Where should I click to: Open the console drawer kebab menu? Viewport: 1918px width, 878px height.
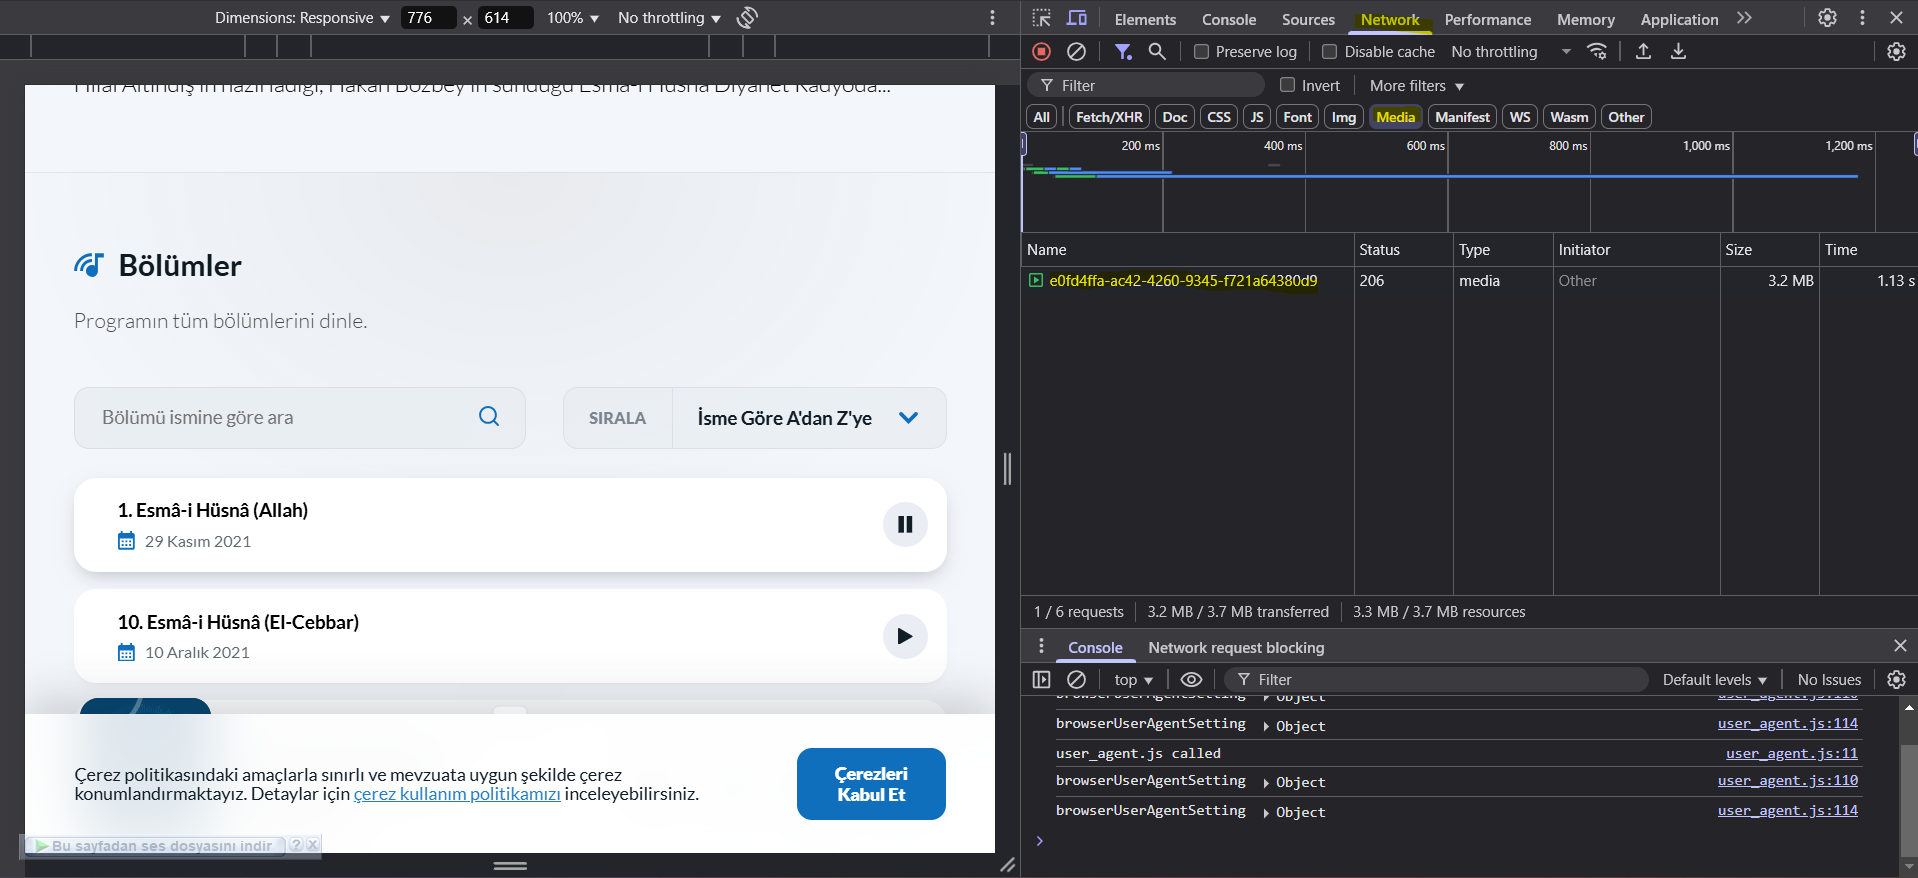tap(1041, 646)
